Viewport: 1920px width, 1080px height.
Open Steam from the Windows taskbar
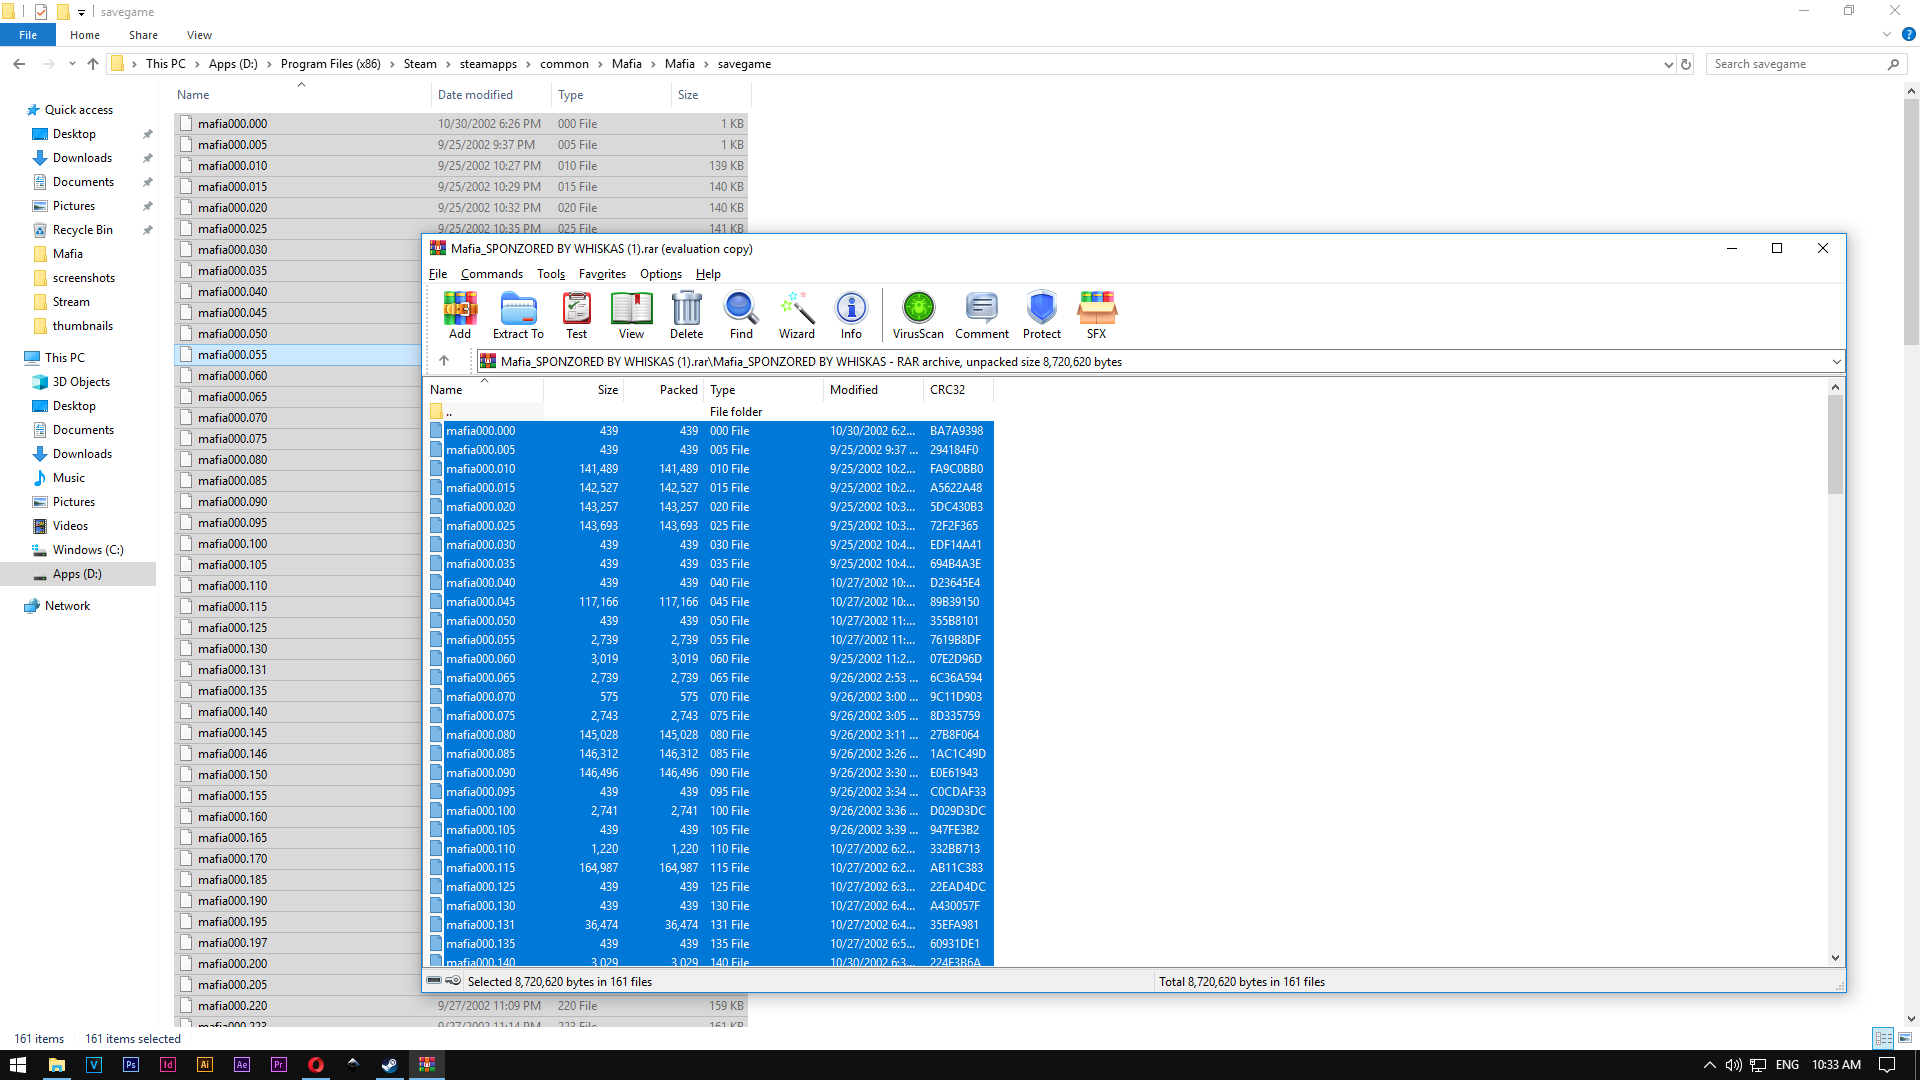[389, 1065]
